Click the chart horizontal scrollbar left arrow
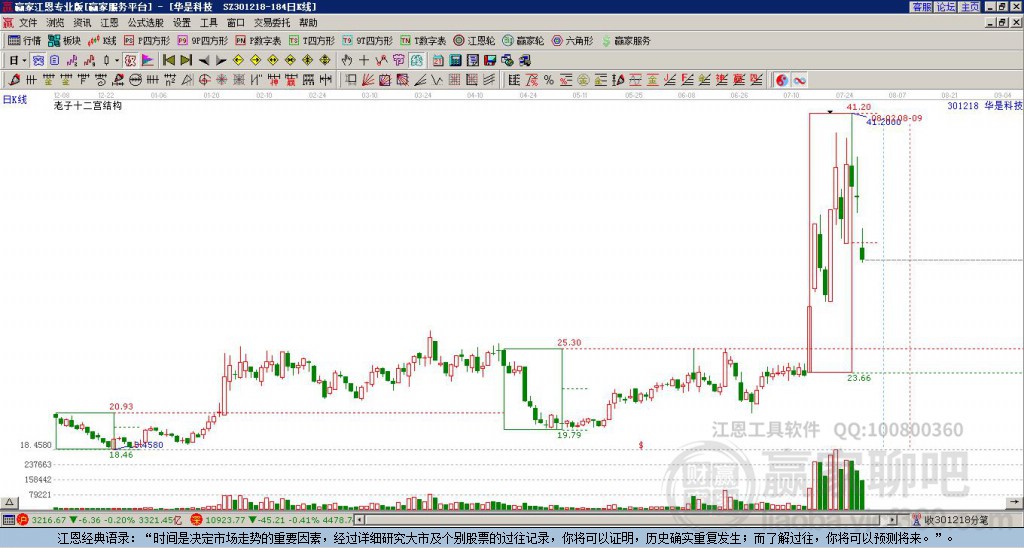Image resolution: width=1024 pixels, height=548 pixels. click(360, 520)
